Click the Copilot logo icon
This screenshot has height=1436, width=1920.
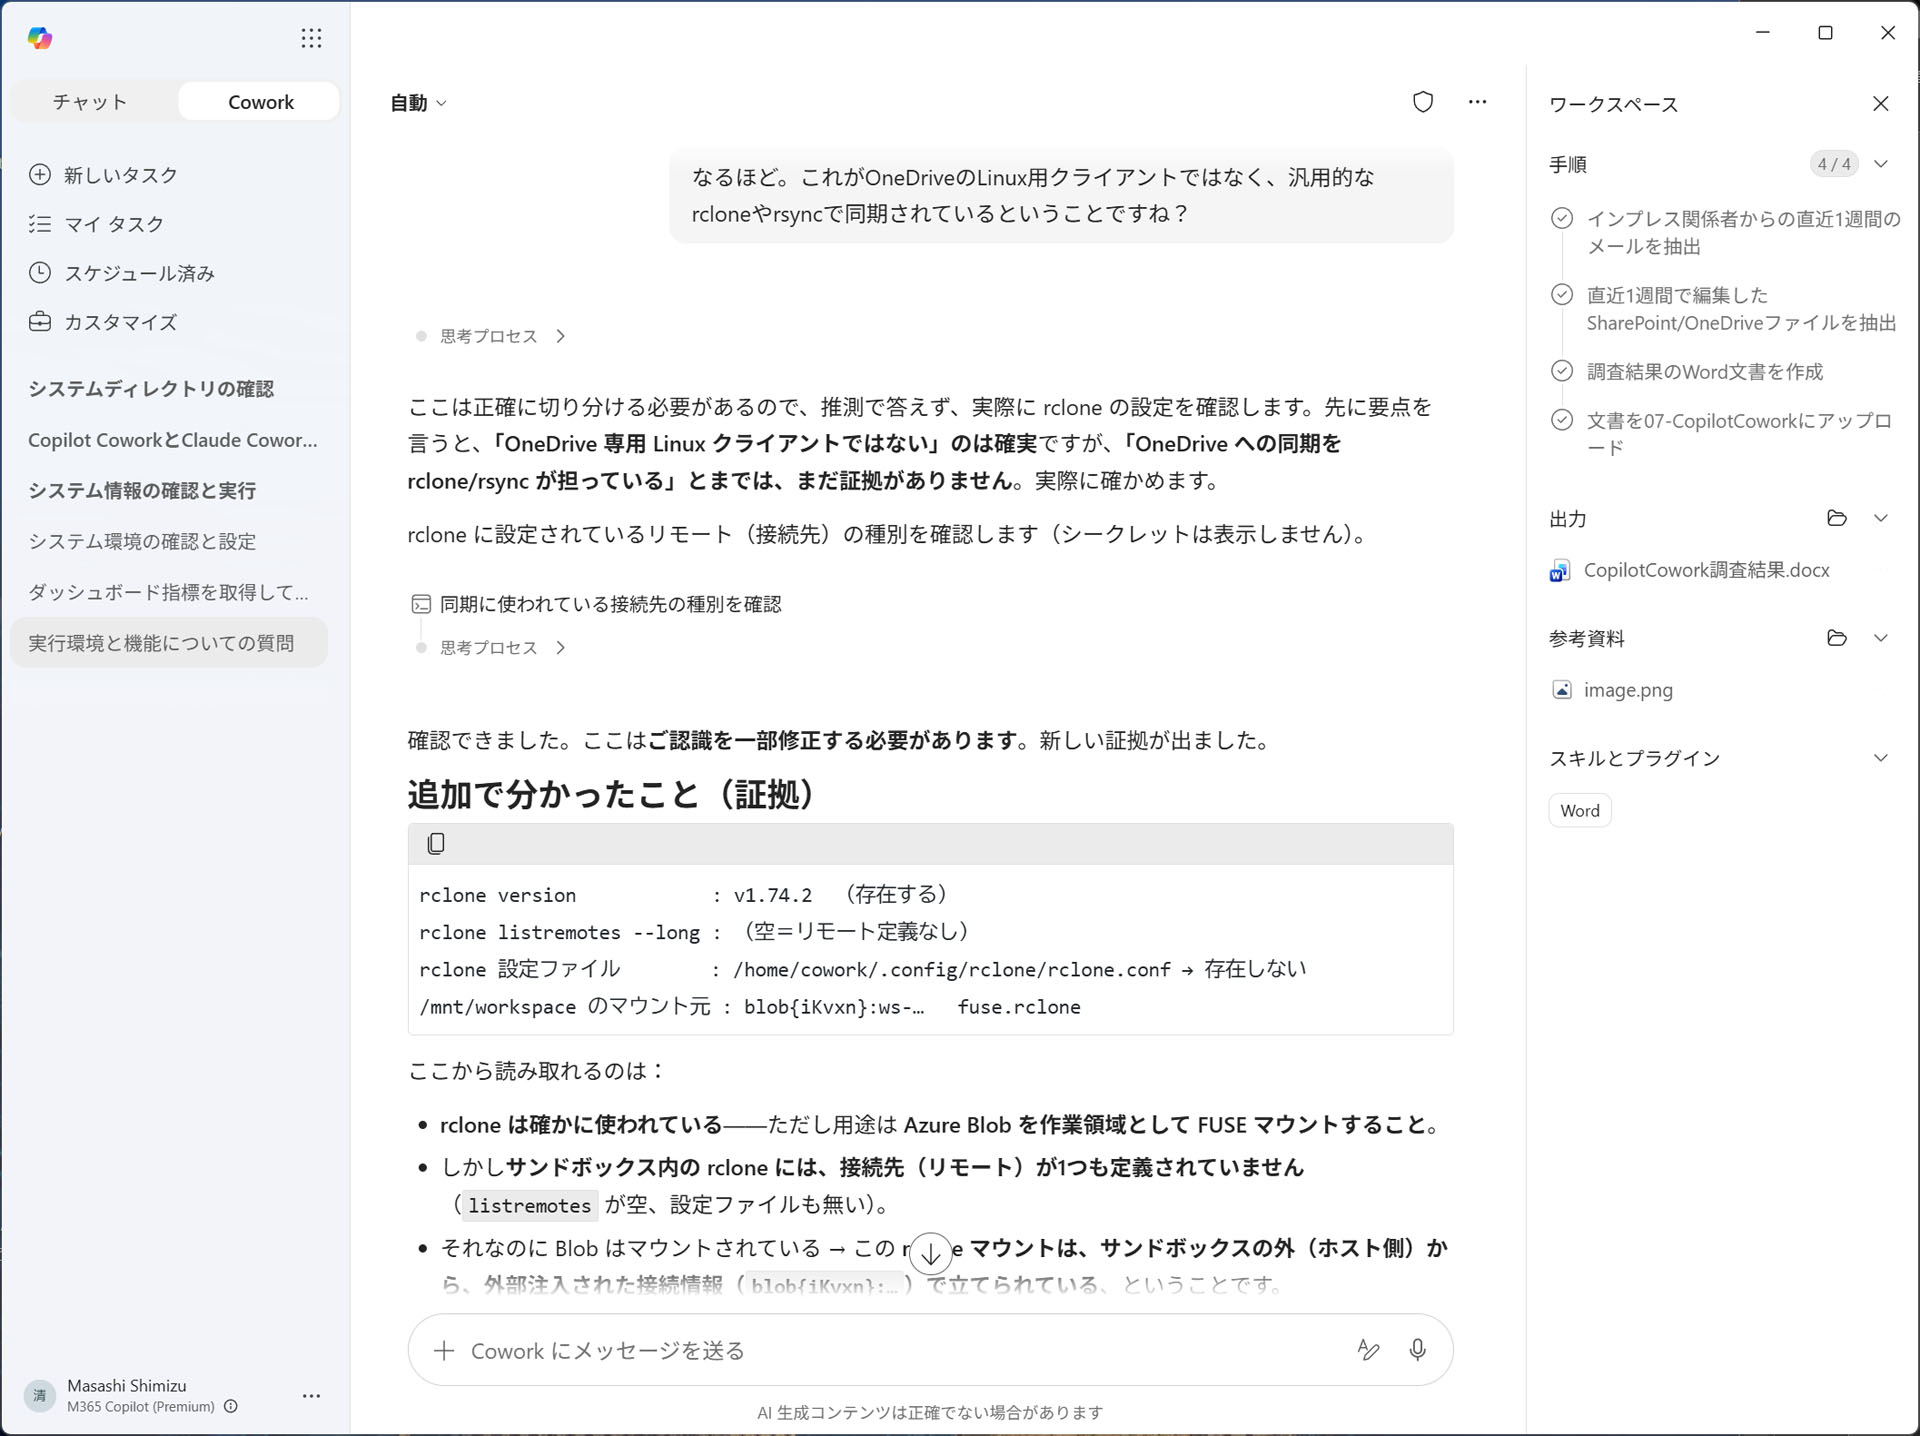pyautogui.click(x=40, y=38)
